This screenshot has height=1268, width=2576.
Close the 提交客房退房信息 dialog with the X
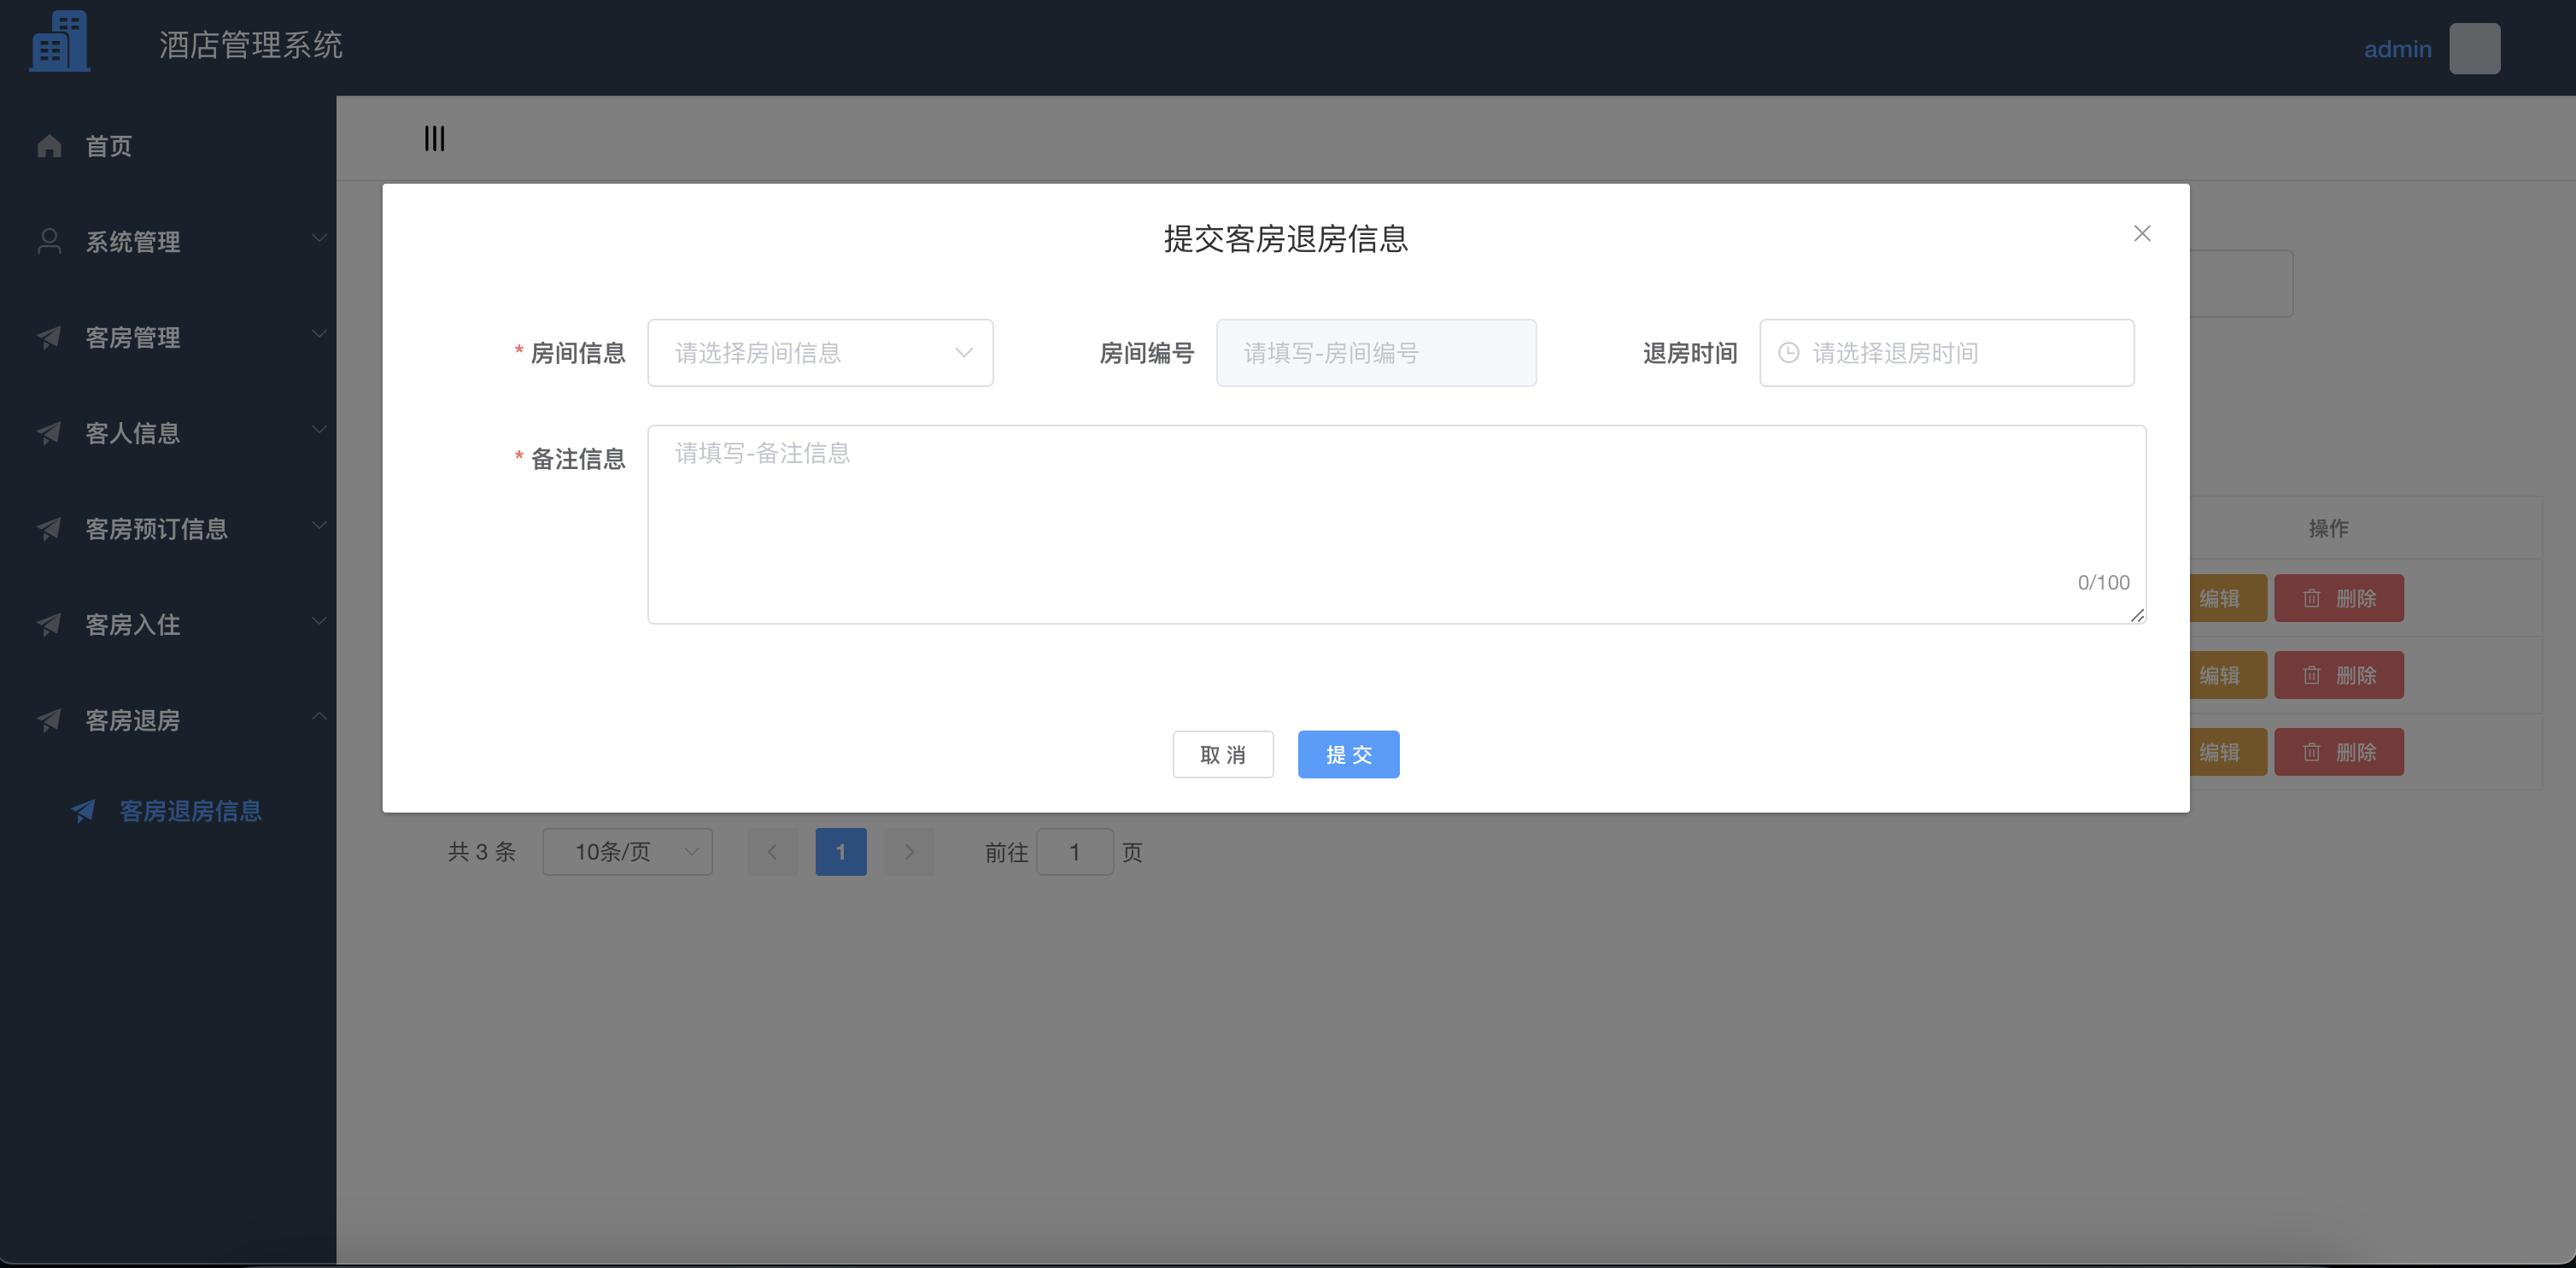[x=2142, y=233]
